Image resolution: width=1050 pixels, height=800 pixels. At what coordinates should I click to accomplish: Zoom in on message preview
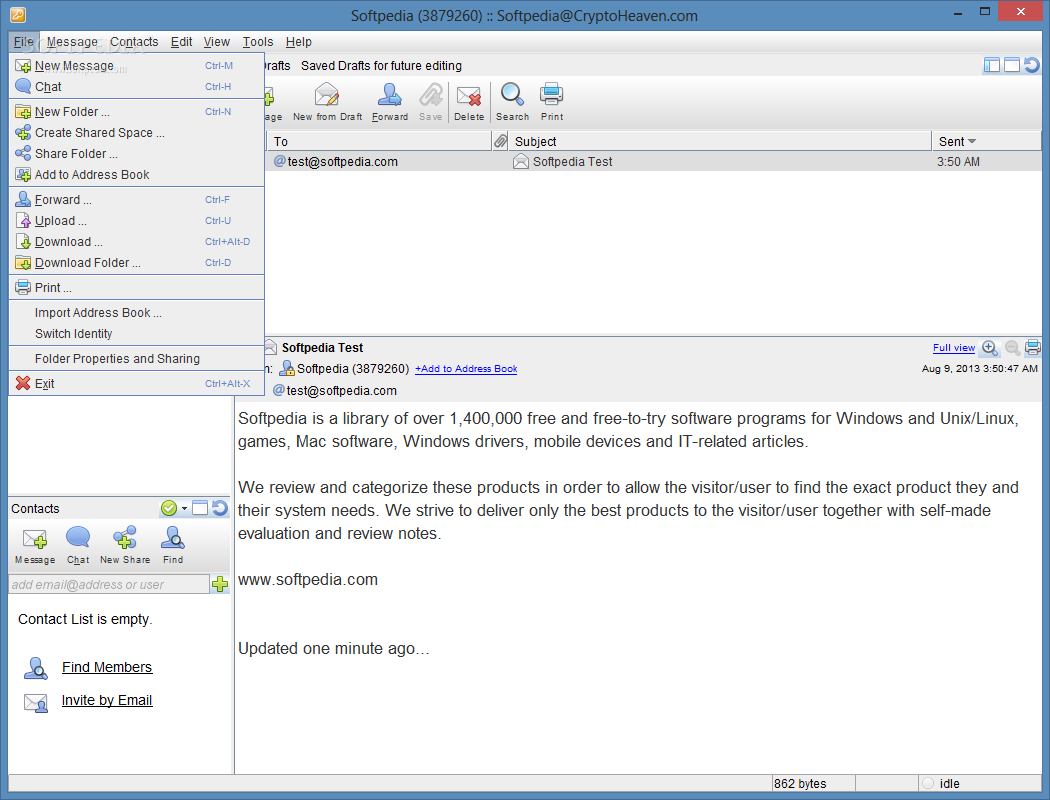pyautogui.click(x=990, y=347)
